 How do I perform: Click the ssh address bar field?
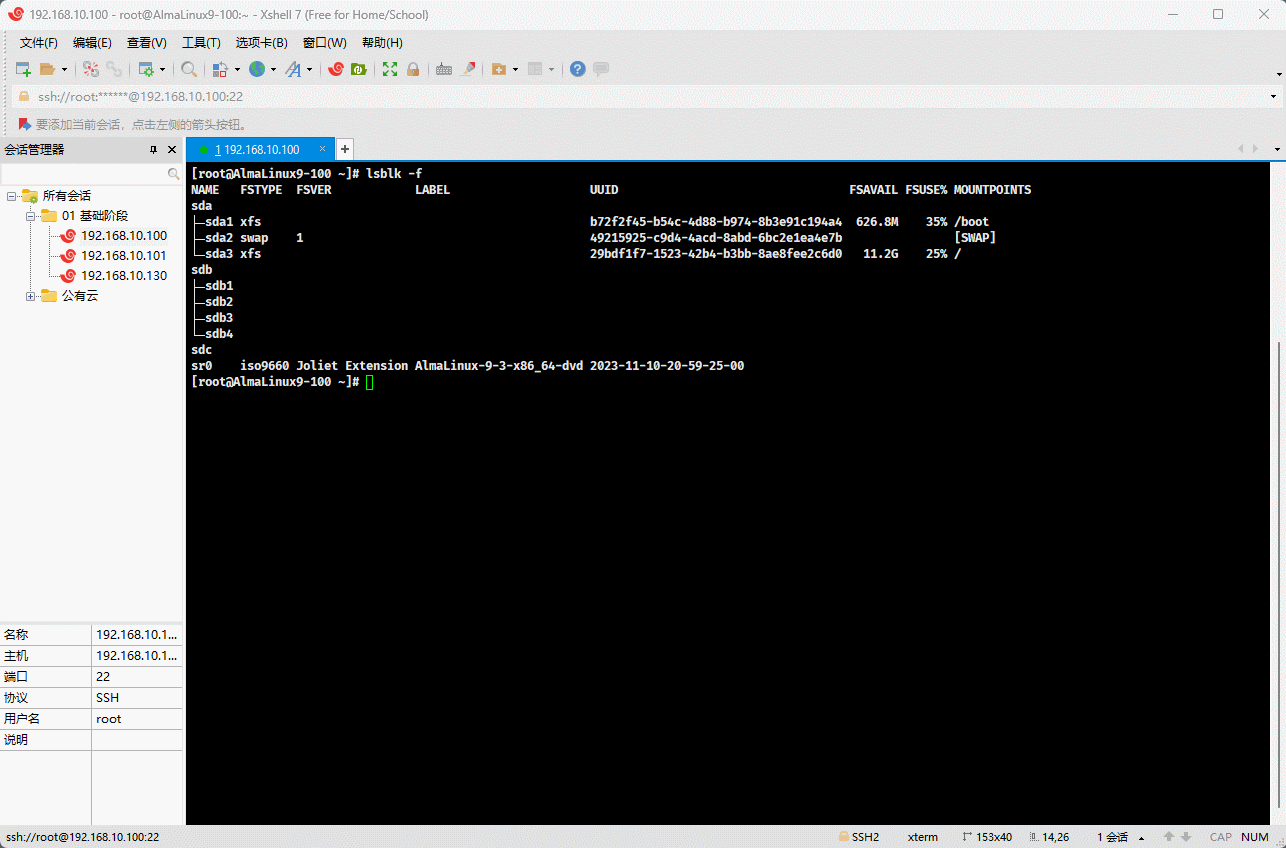[640, 97]
